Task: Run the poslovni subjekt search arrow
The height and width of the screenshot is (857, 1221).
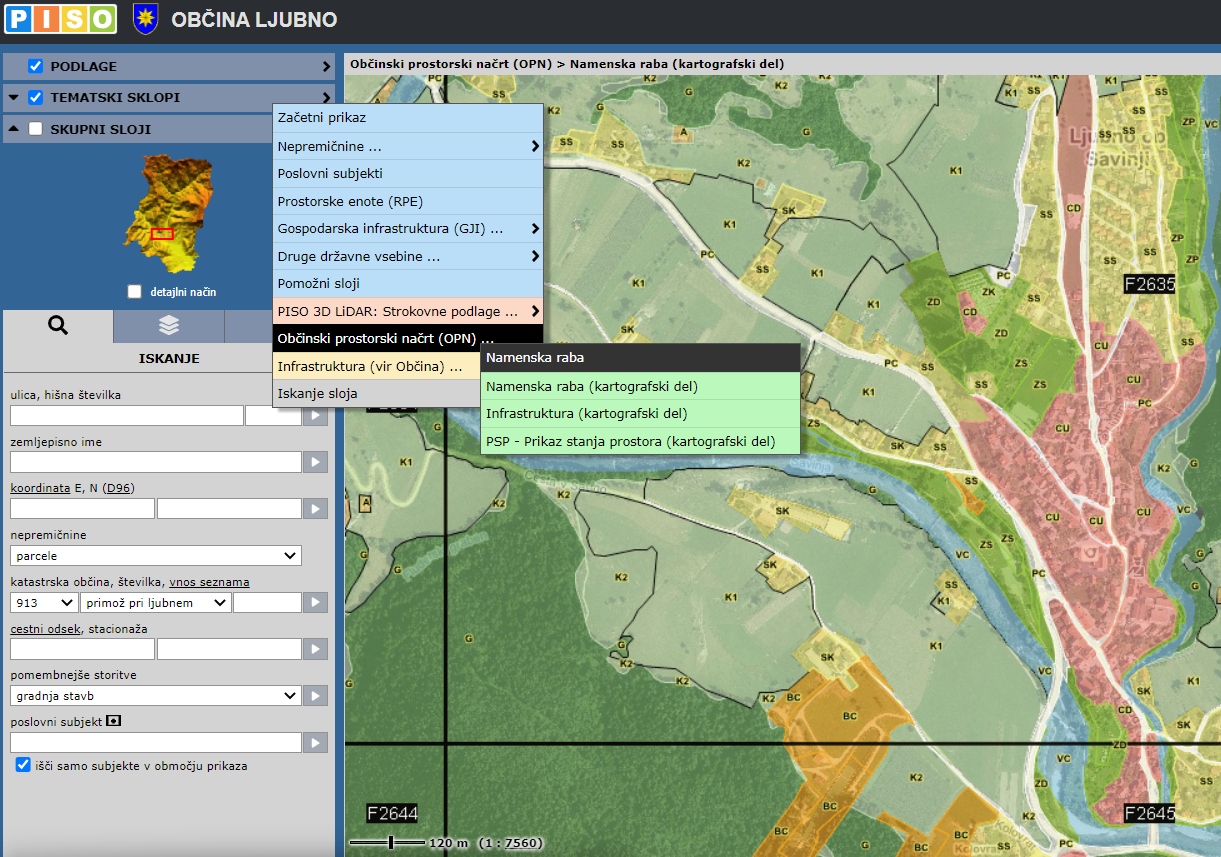Action: (x=315, y=742)
